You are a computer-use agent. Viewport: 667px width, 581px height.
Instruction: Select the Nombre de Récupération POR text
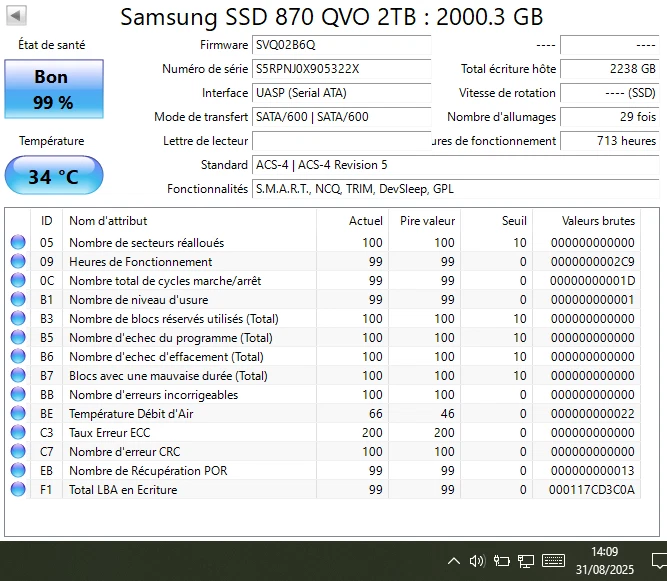point(148,471)
